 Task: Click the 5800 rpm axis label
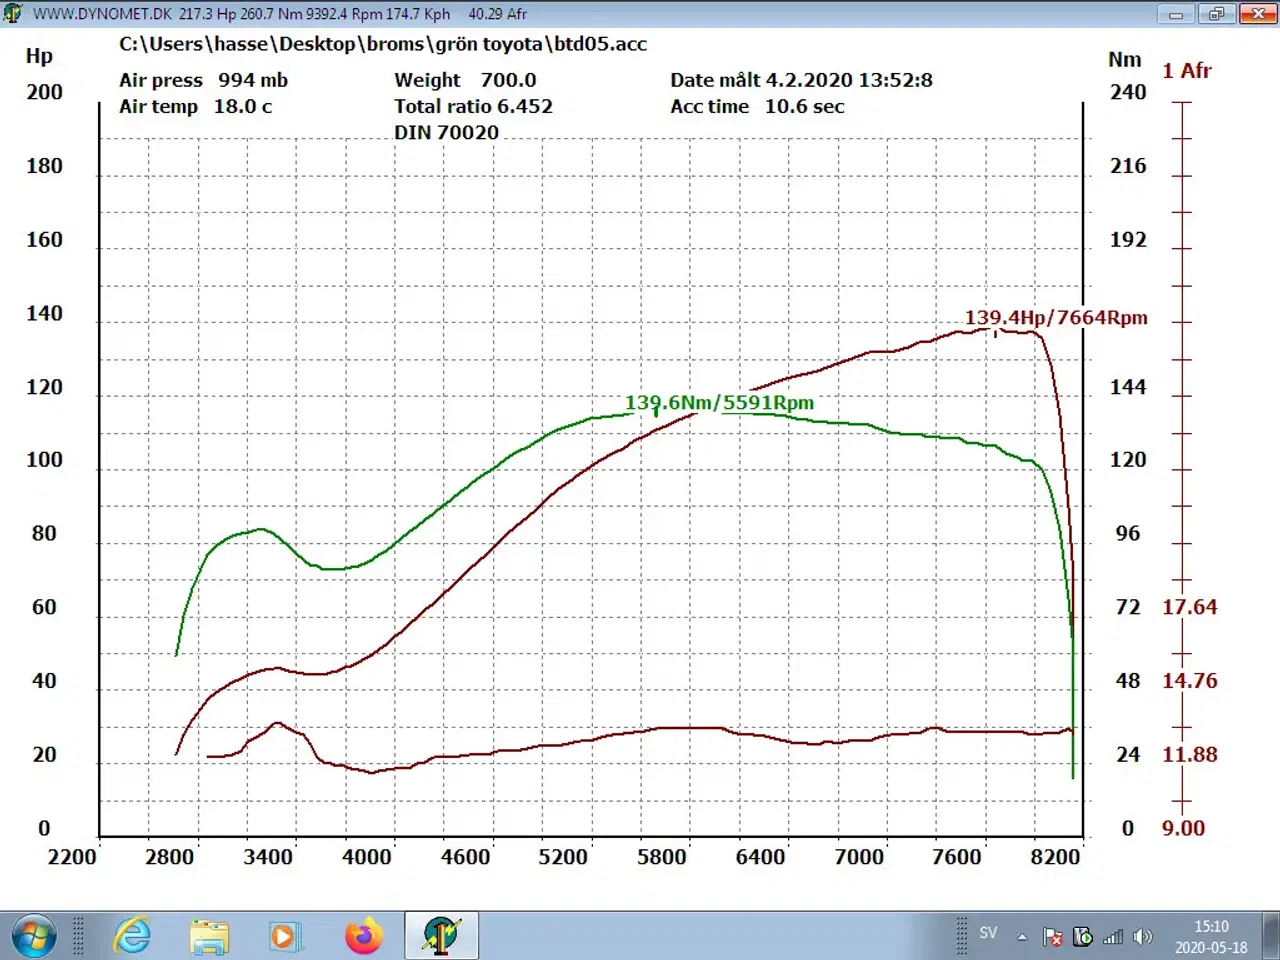click(662, 858)
